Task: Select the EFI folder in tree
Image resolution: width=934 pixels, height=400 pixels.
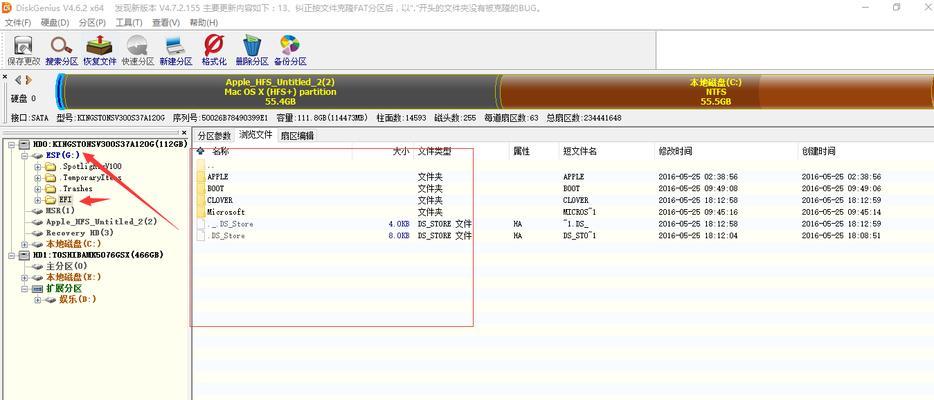Action: click(x=66, y=200)
